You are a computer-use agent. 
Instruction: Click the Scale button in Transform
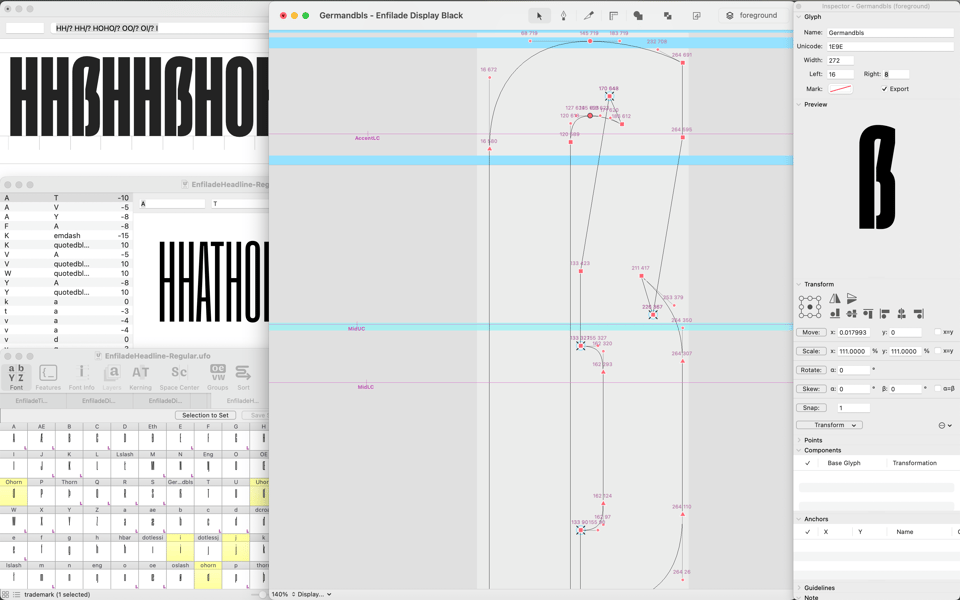tap(811, 351)
